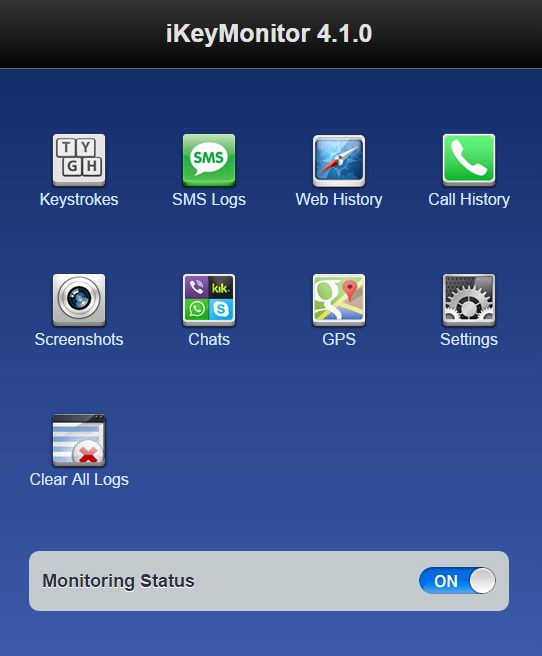Click the Clear All Logs icon
Screen dimensions: 542x656
79,440
